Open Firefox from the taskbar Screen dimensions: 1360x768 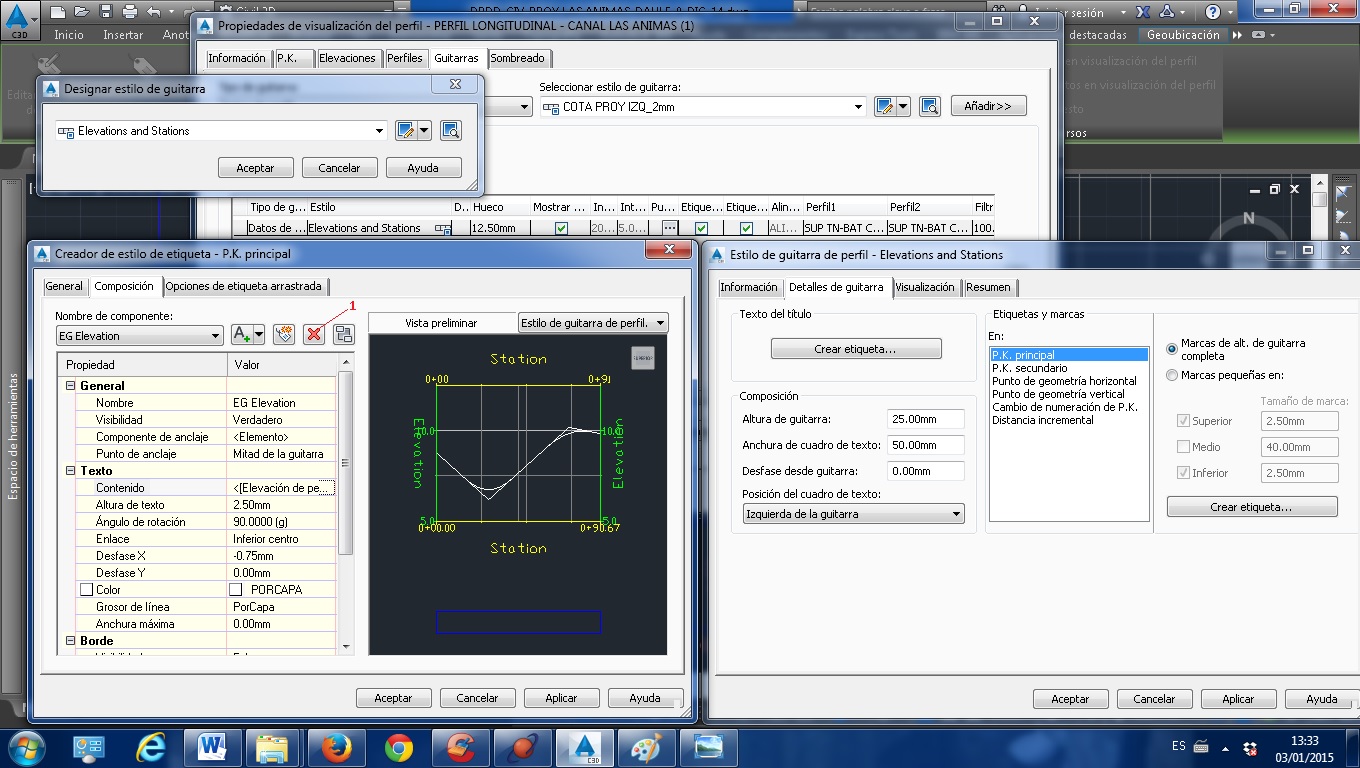point(337,747)
